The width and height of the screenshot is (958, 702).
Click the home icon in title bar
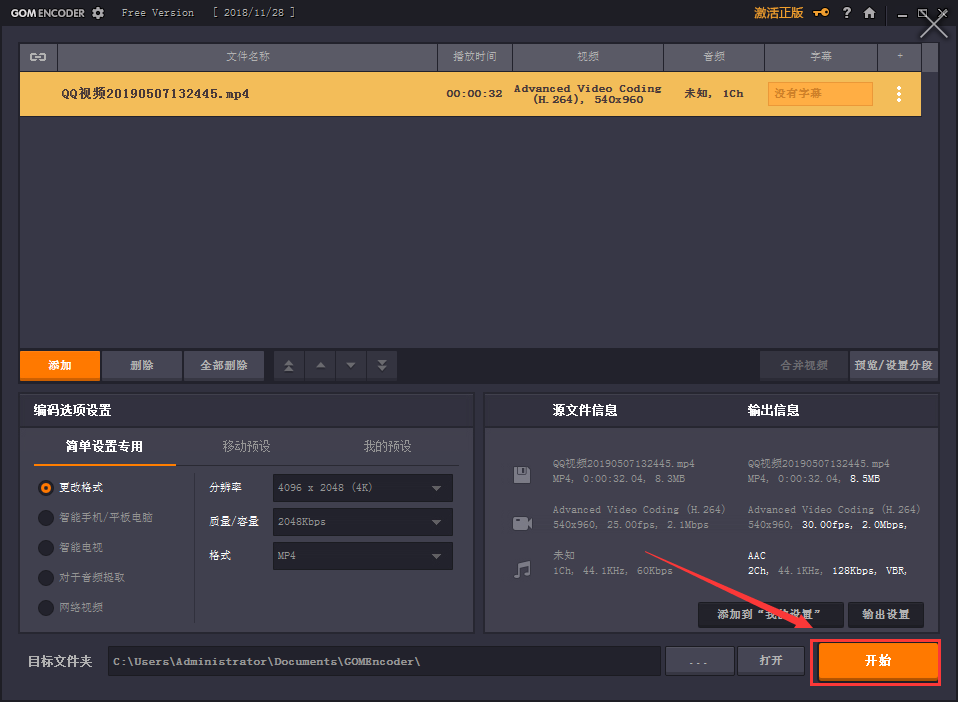pos(870,13)
